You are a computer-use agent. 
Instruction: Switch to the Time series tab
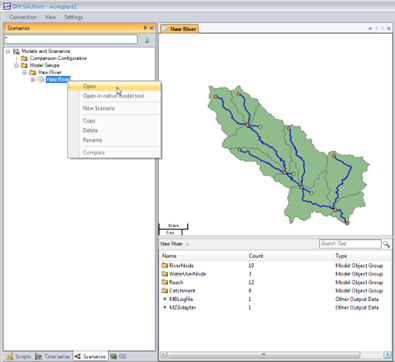53,356
